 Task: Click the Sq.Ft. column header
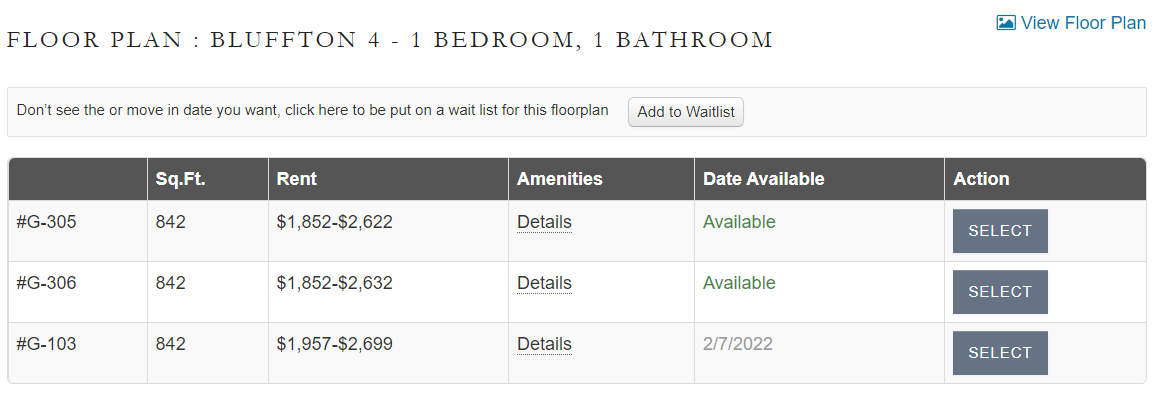click(180, 179)
